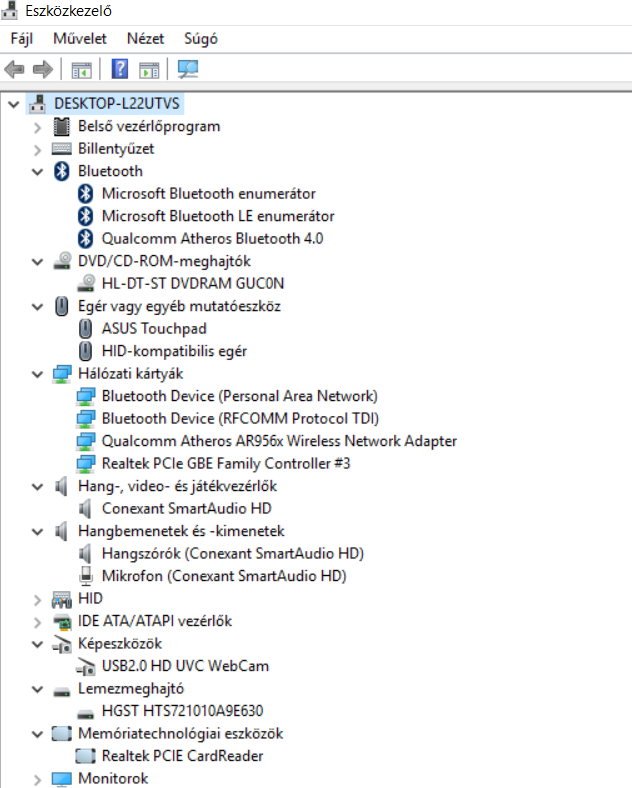
Task: Expand the Belső vezérlőprogram category
Action: click(37, 127)
